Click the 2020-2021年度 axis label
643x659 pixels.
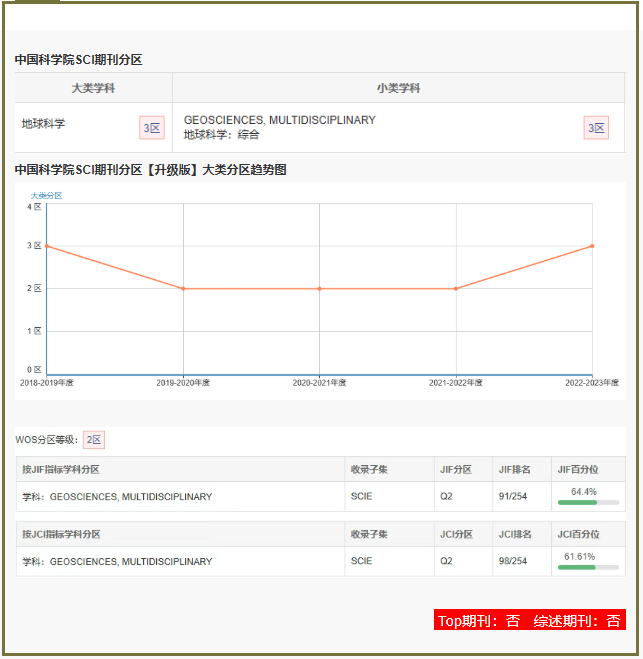tap(319, 383)
